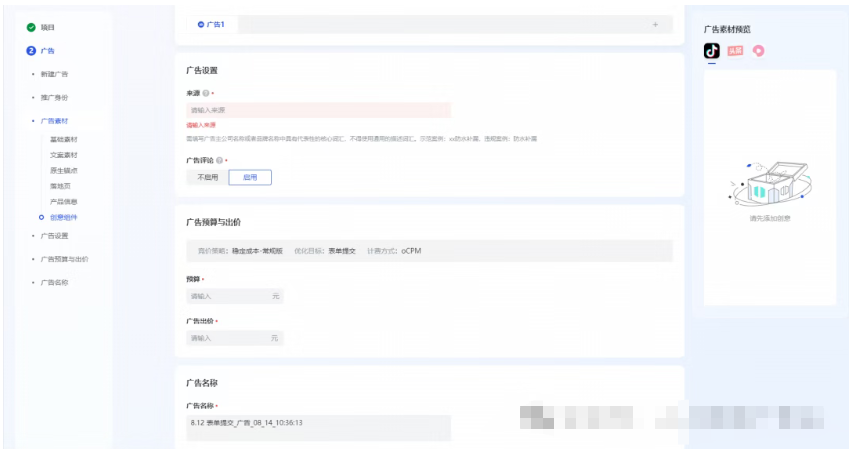Jump to 产品信息 in the sidebar

click(64, 201)
